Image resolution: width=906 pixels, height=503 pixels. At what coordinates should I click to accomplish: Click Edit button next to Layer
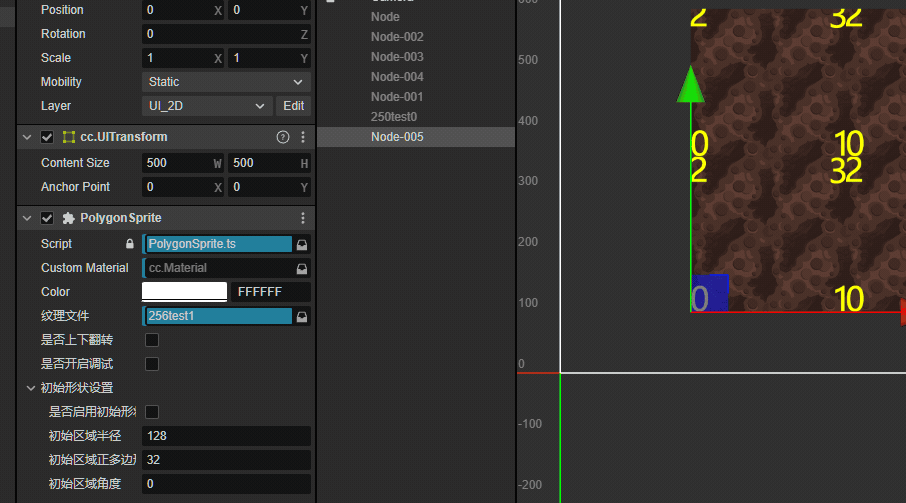(x=294, y=106)
